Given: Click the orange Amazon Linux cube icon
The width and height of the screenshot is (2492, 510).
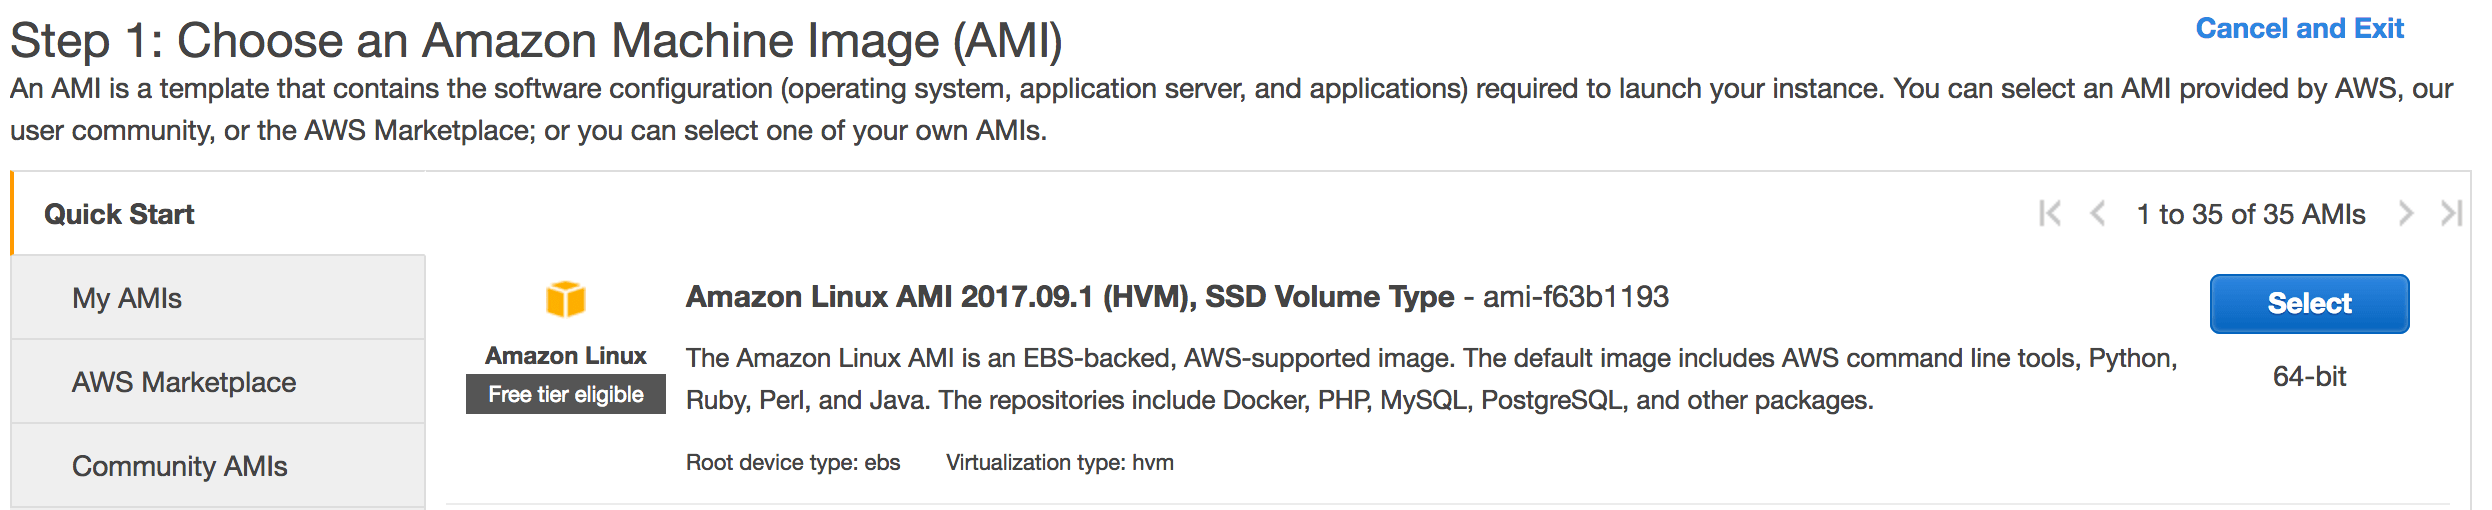Looking at the screenshot, I should [x=566, y=299].
